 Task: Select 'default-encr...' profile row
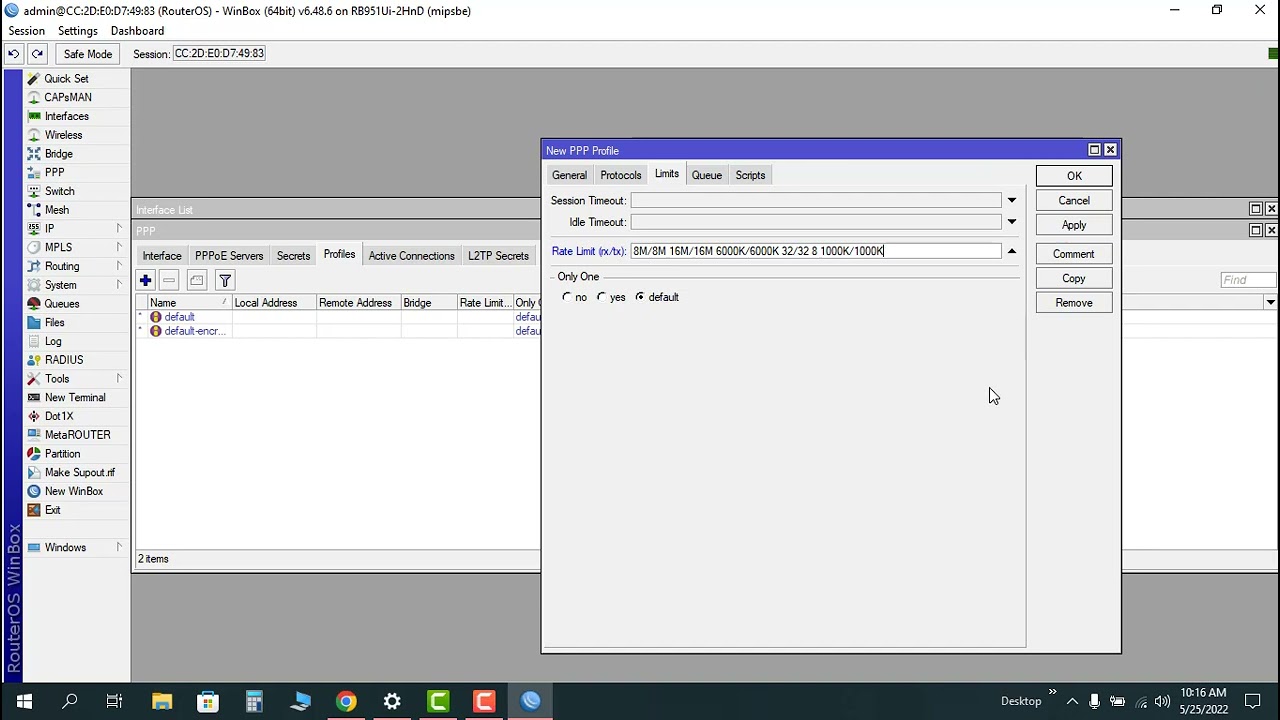point(339,331)
